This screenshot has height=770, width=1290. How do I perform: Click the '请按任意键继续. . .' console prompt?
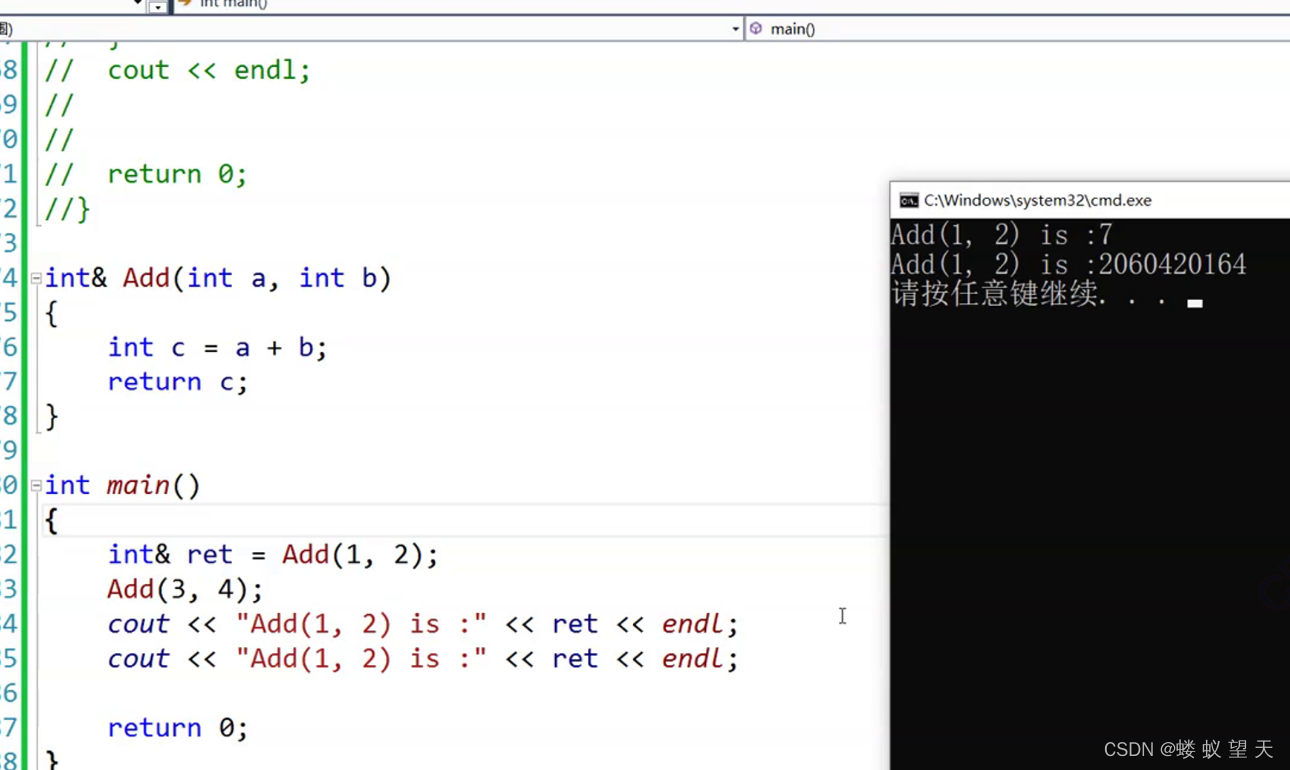click(1029, 295)
